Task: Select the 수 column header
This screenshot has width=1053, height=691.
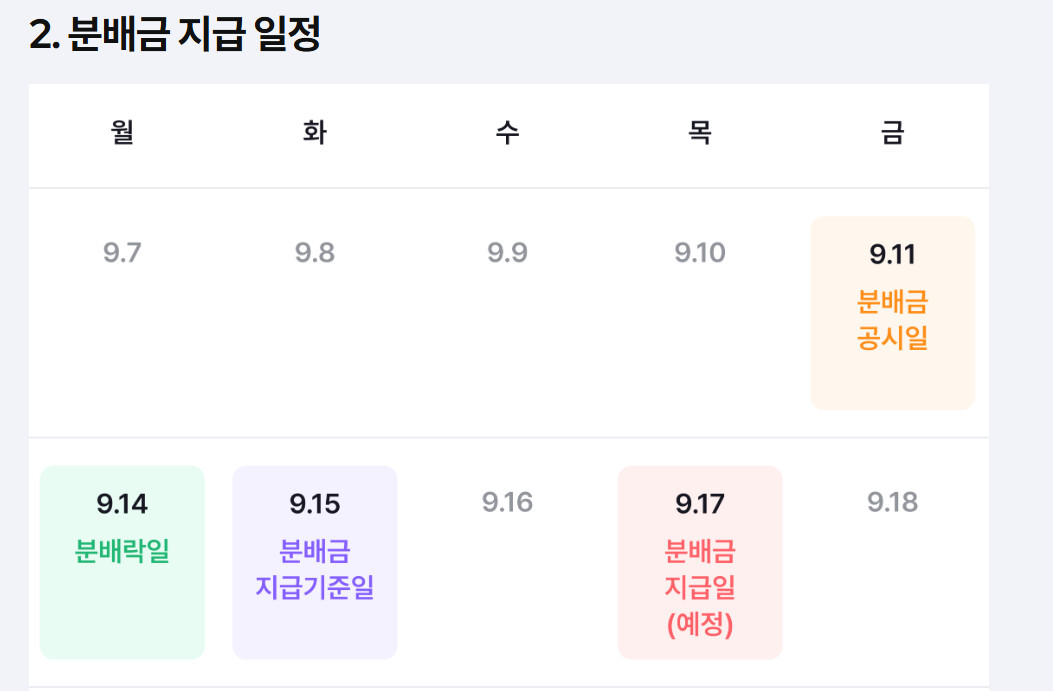Action: click(x=508, y=132)
